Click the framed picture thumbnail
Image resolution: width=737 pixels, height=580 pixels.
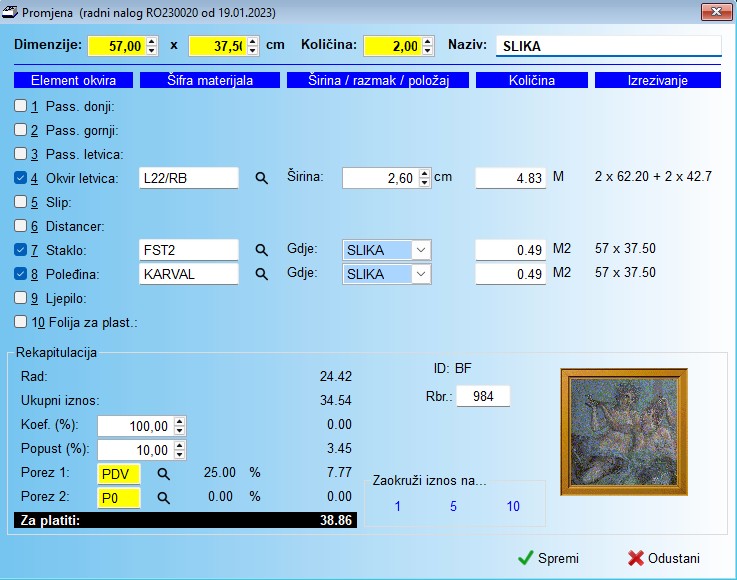click(624, 432)
